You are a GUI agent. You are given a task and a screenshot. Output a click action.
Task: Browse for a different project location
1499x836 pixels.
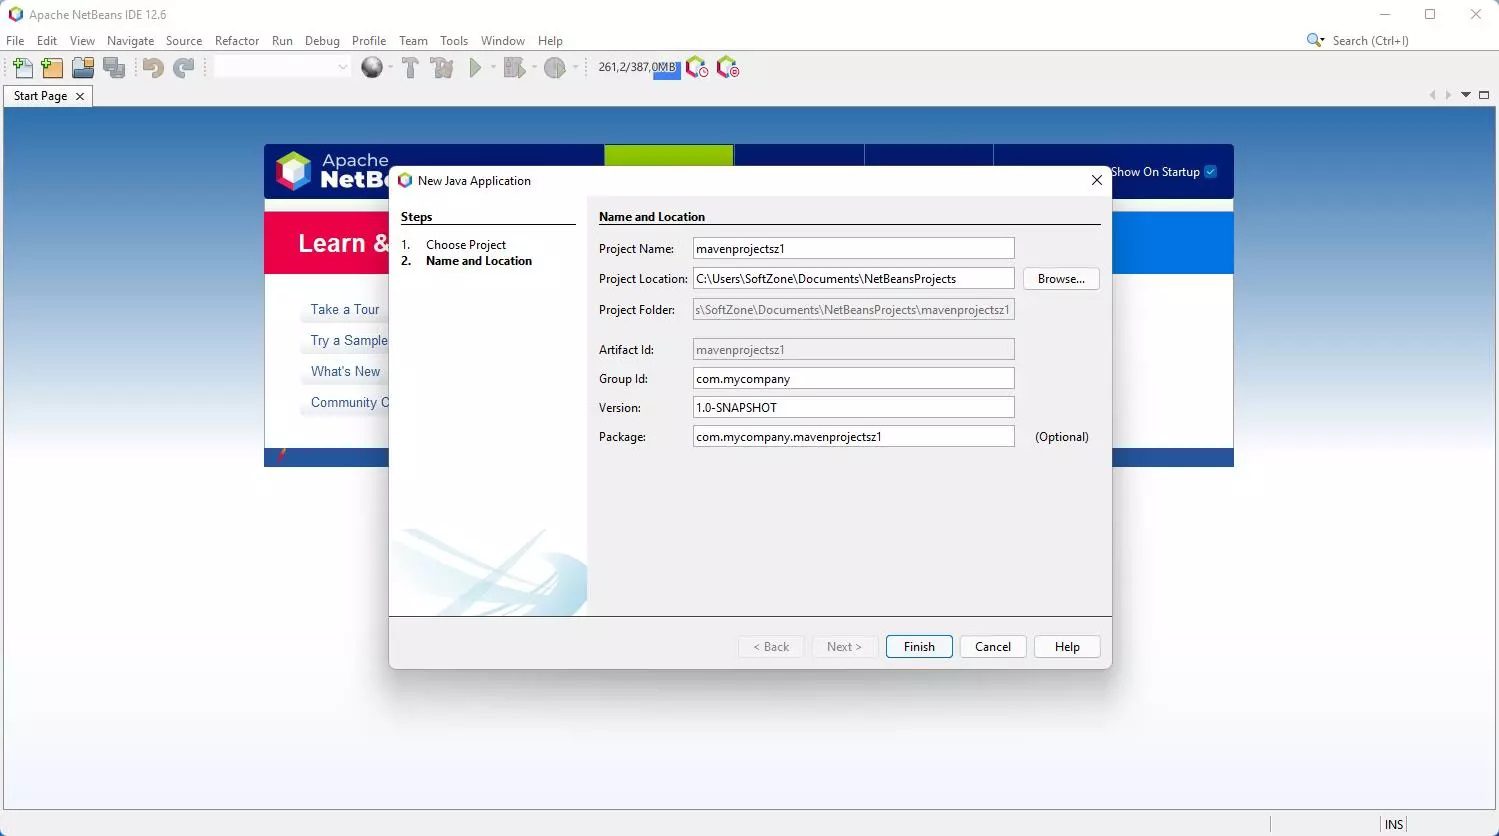point(1060,278)
